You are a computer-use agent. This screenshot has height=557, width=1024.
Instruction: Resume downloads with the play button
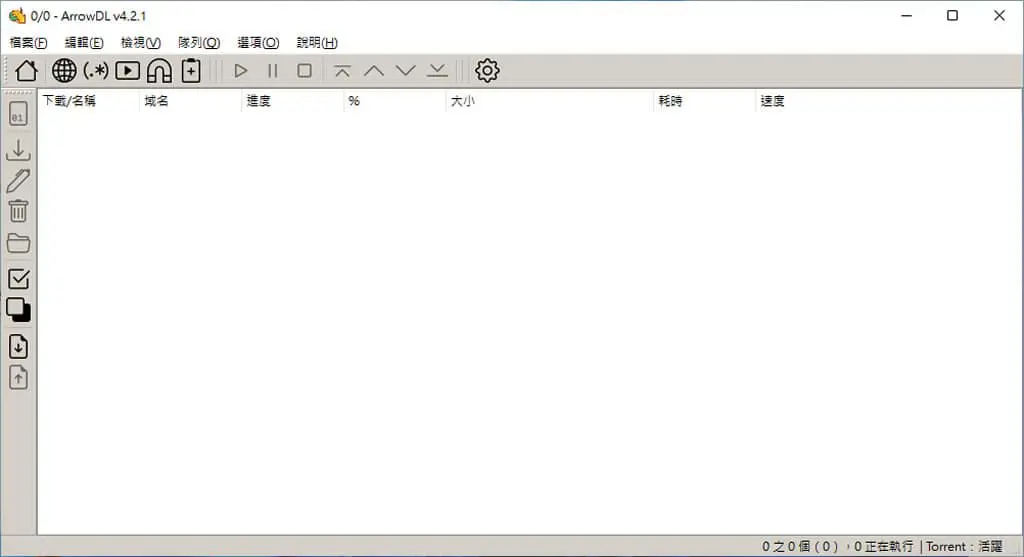241,71
